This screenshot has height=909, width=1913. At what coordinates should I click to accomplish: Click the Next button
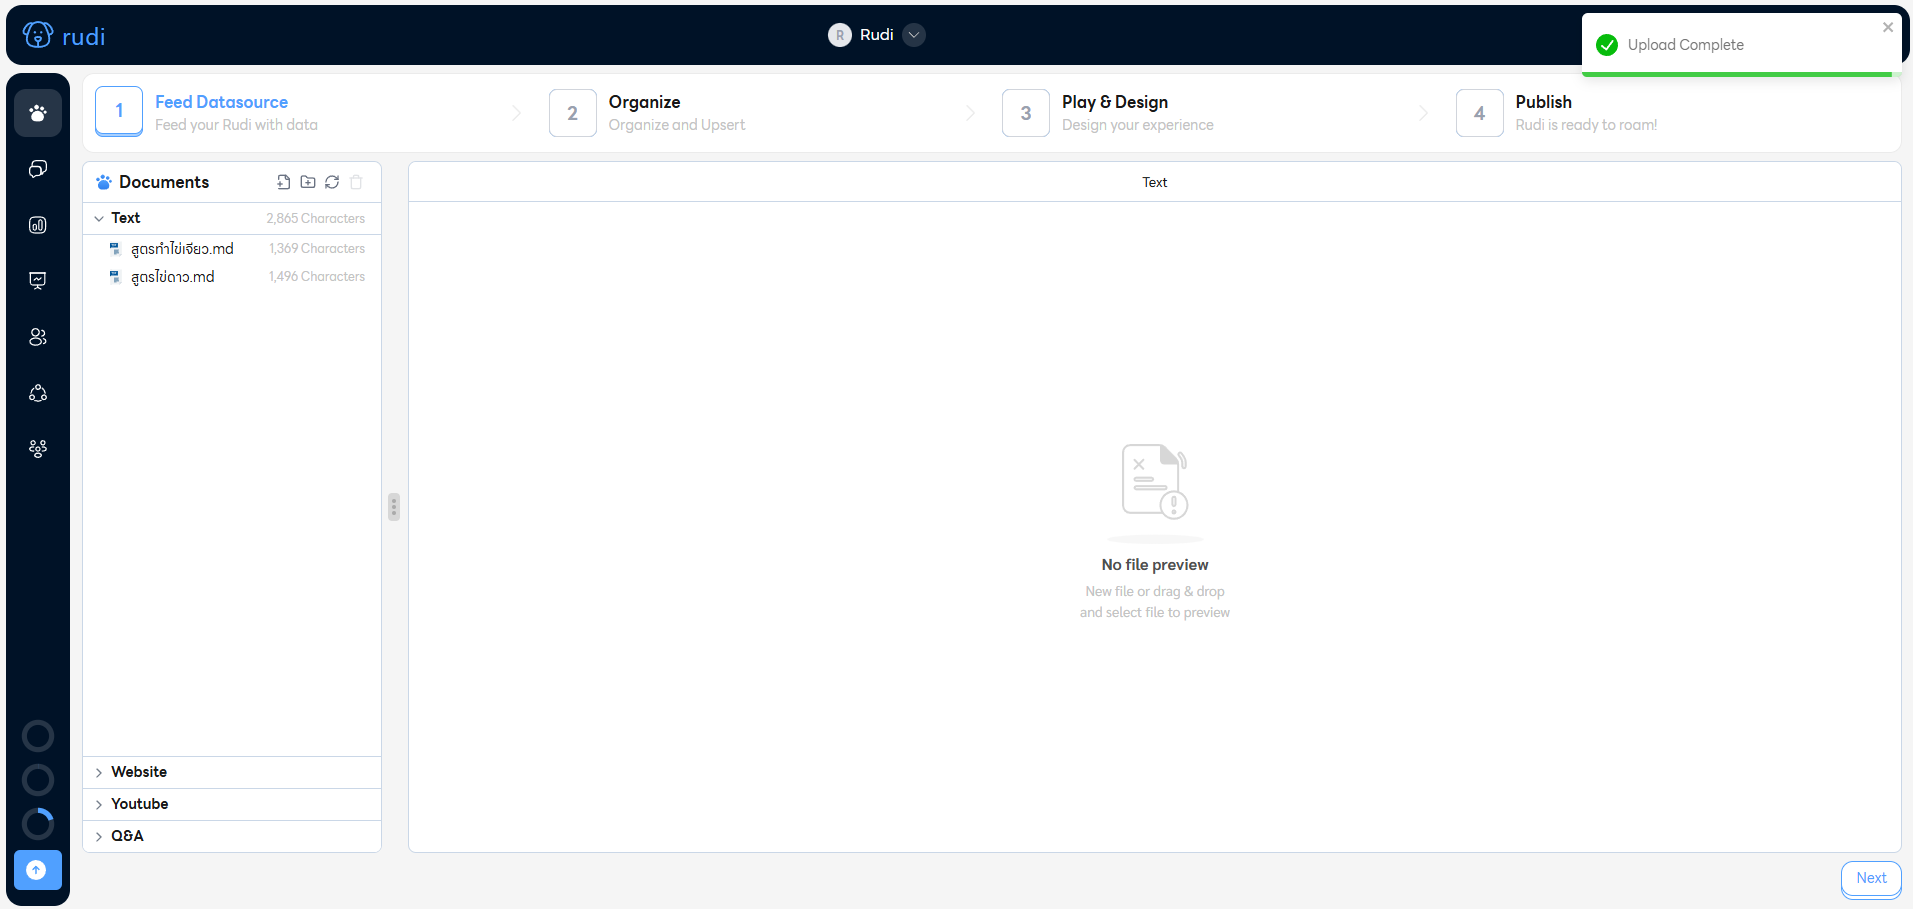click(x=1870, y=878)
